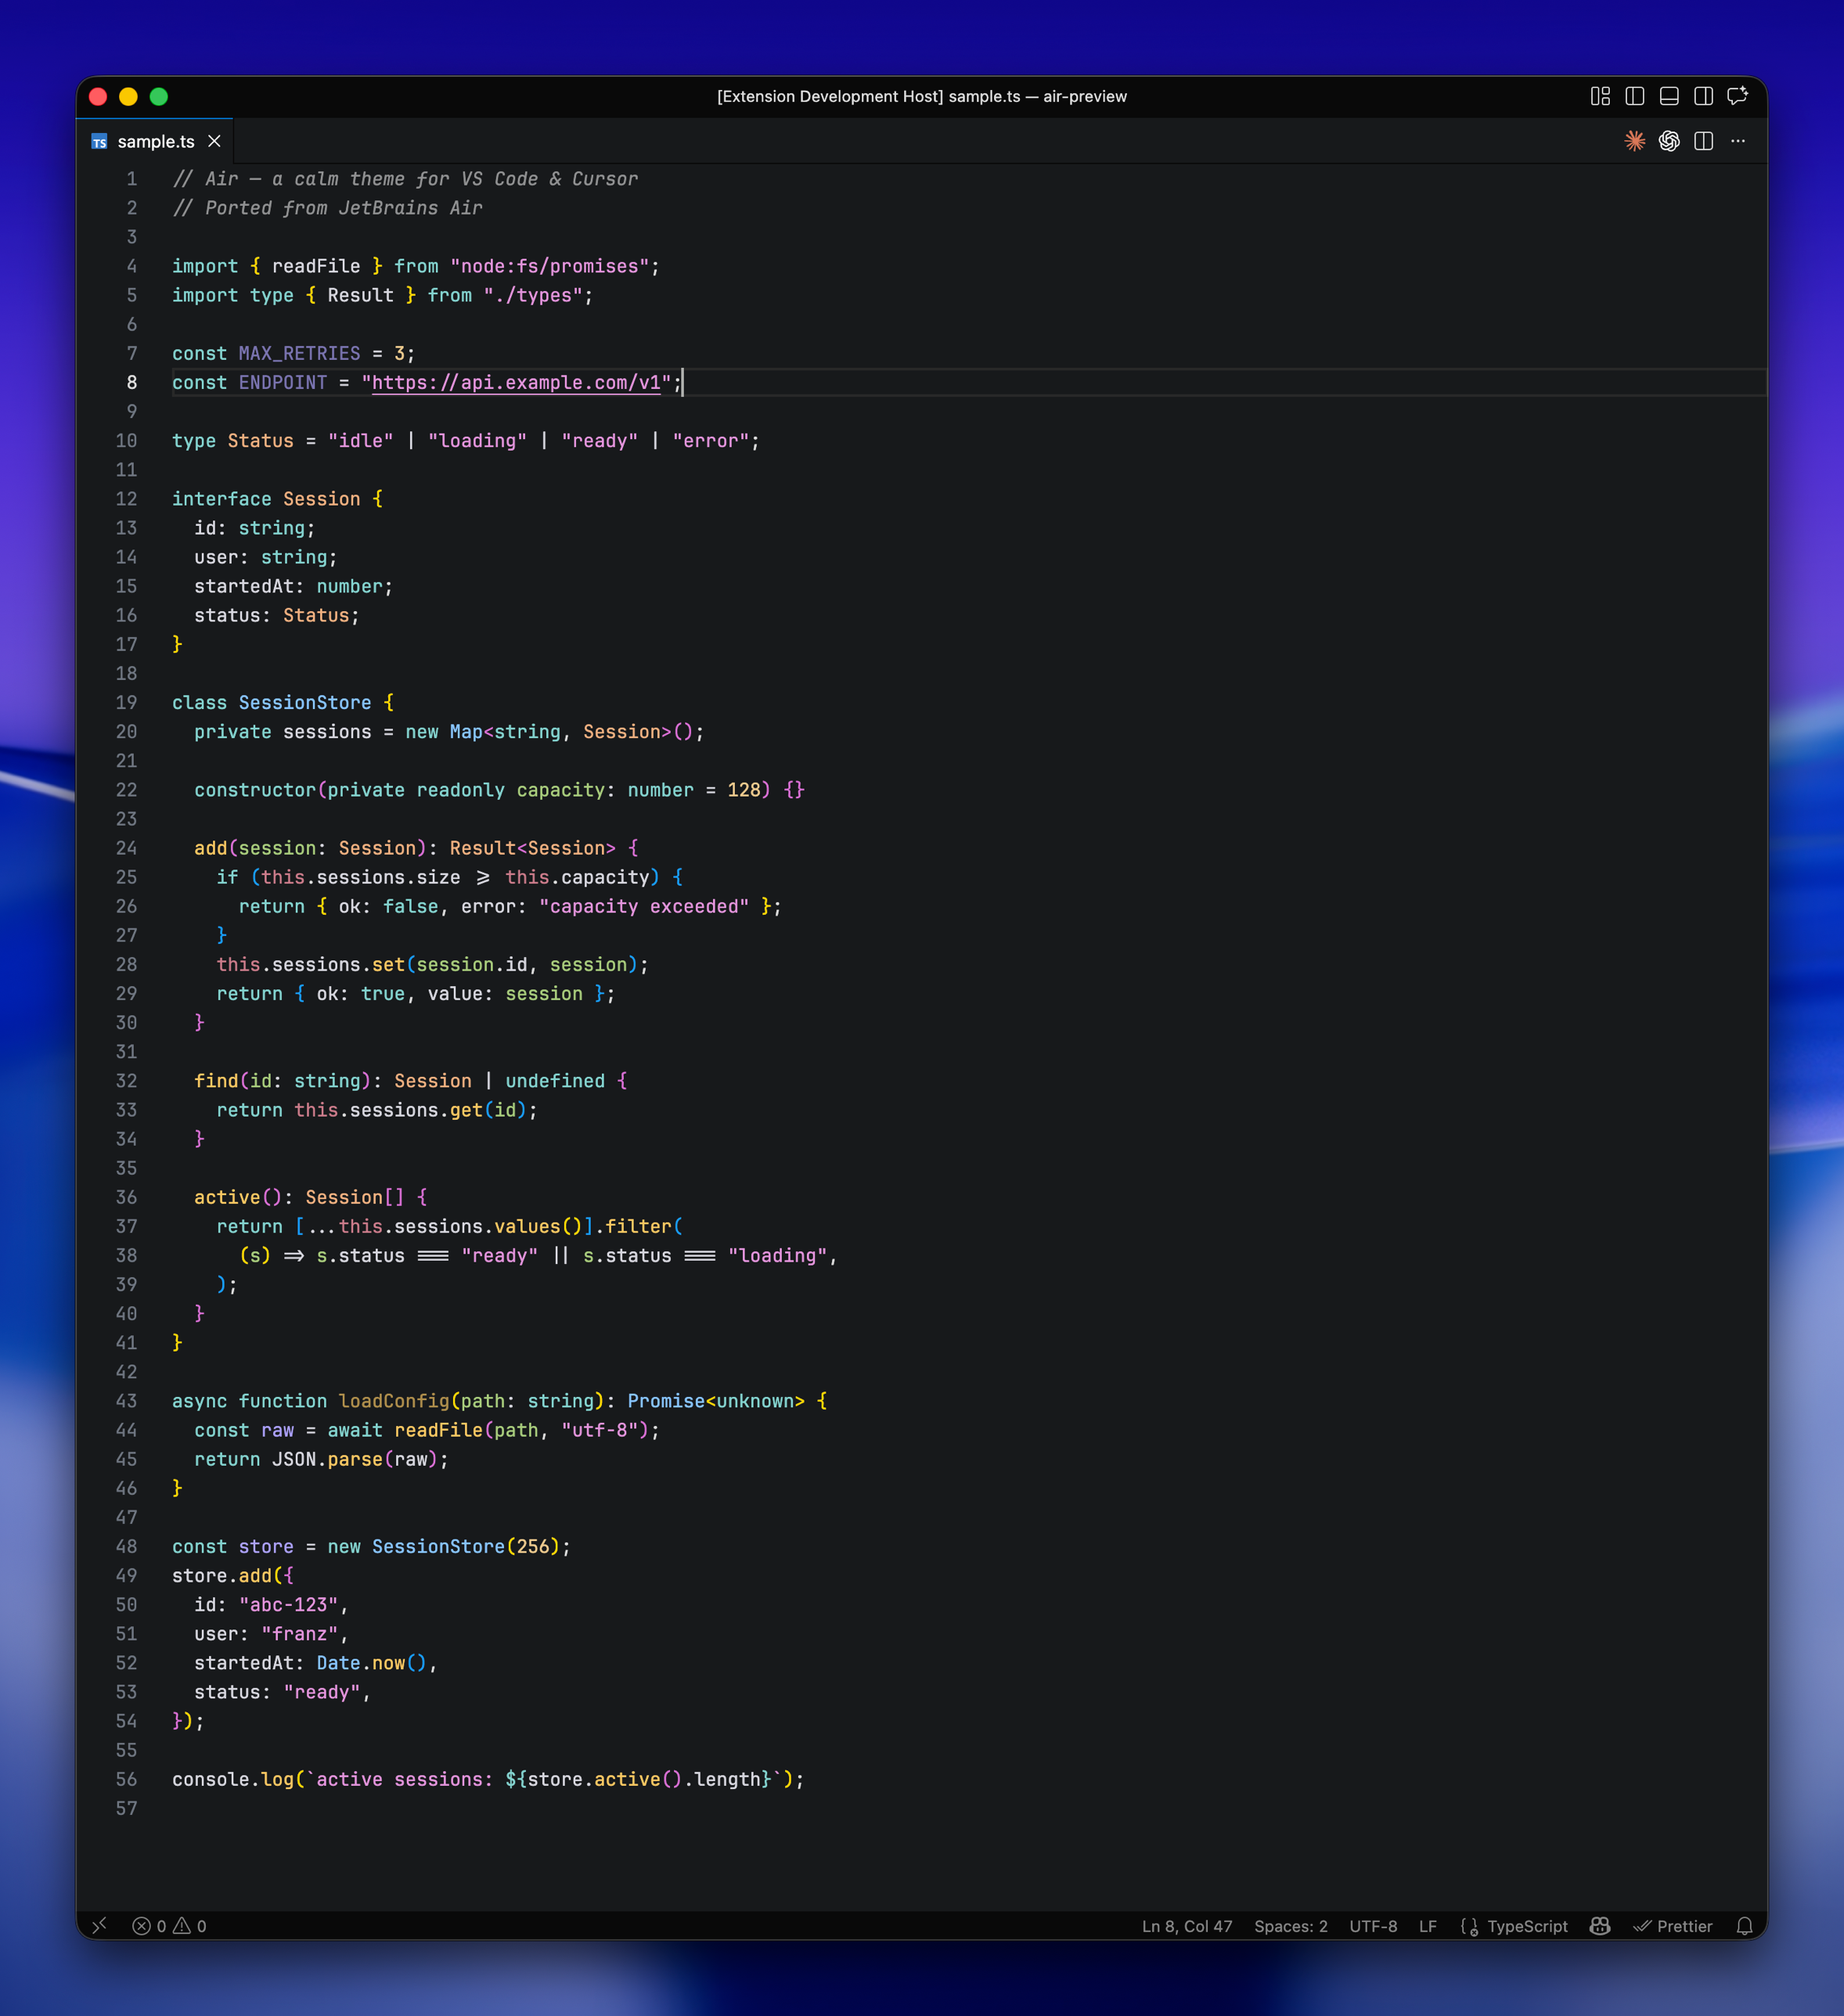Change the LF end-of-line sequence
This screenshot has height=2016, width=1844.
1427,1926
